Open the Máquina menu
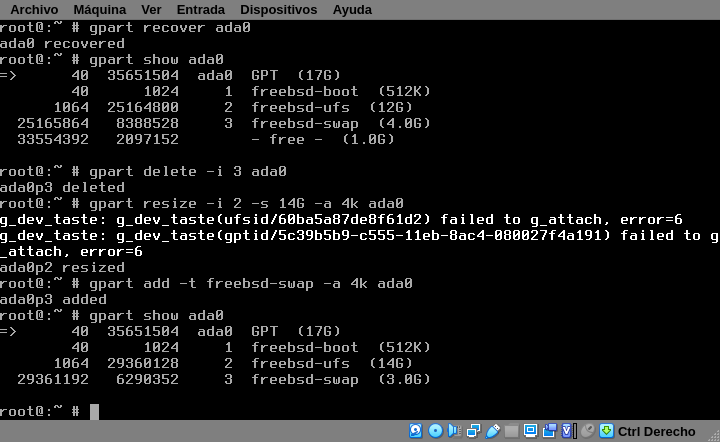This screenshot has height=442, width=720. [x=100, y=10]
